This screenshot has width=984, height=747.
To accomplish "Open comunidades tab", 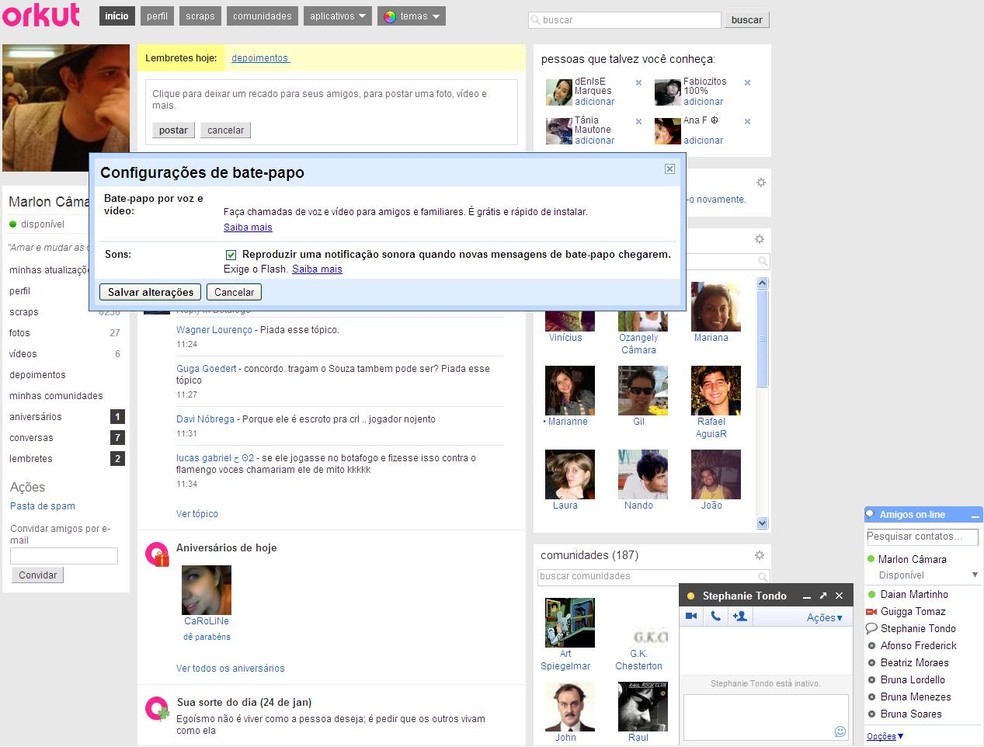I will click(262, 16).
